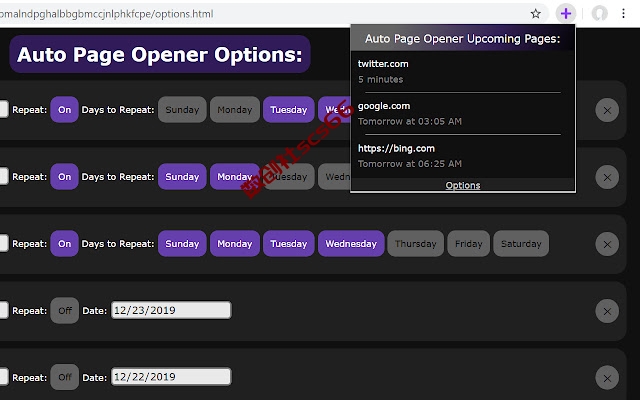
Task: Disable Sunday in the third row
Action: coord(182,244)
